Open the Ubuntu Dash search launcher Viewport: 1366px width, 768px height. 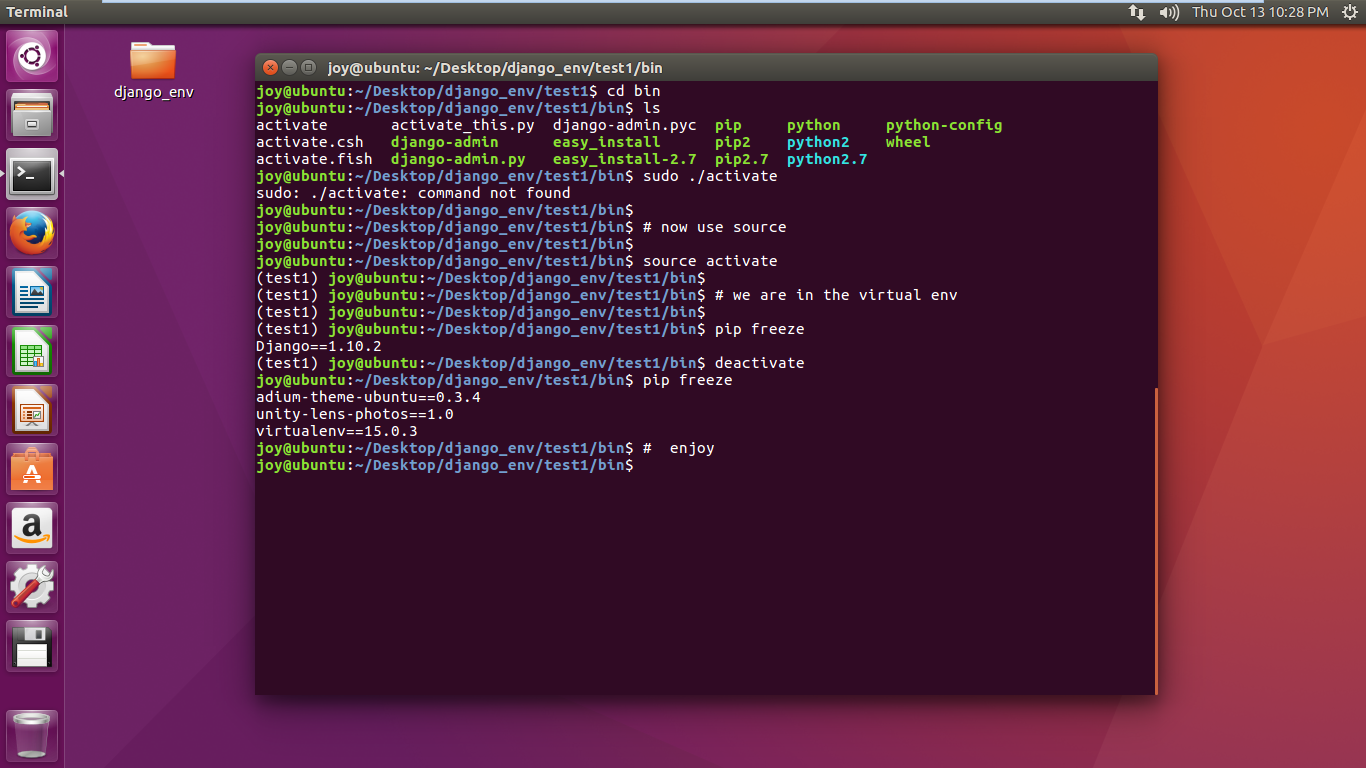click(33, 56)
